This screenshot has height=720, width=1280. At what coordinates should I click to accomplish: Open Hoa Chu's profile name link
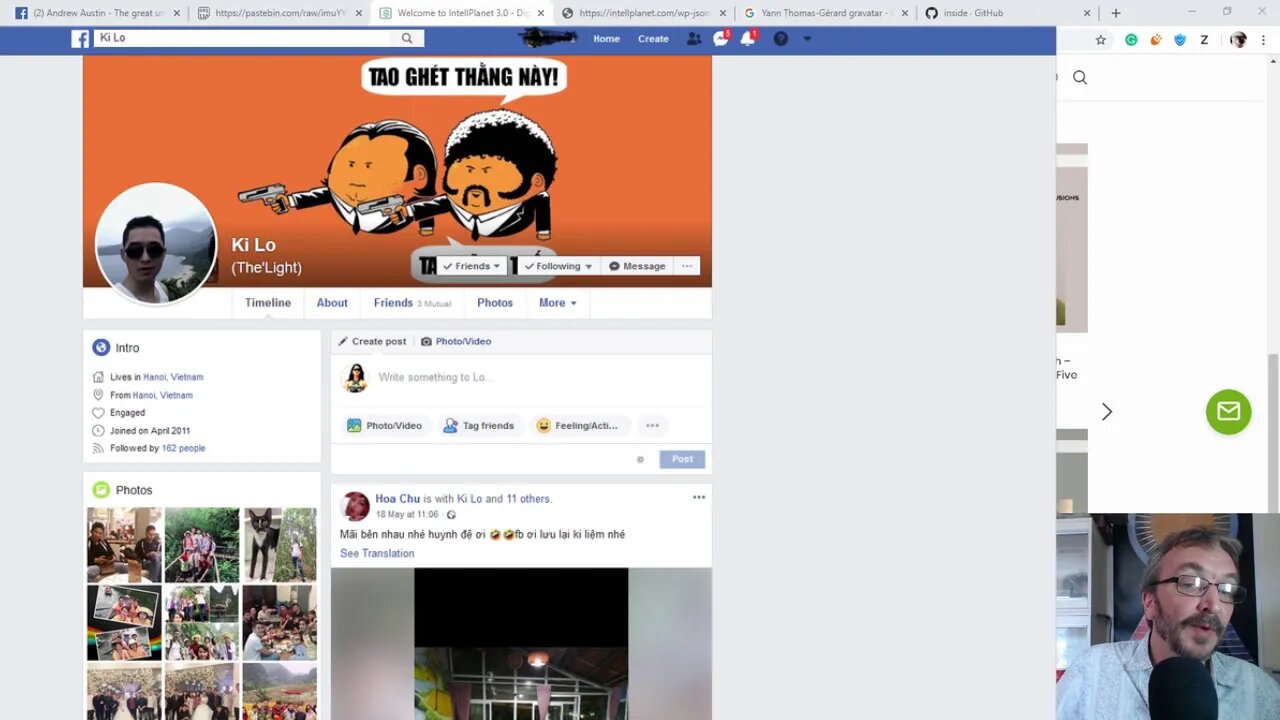click(x=397, y=499)
